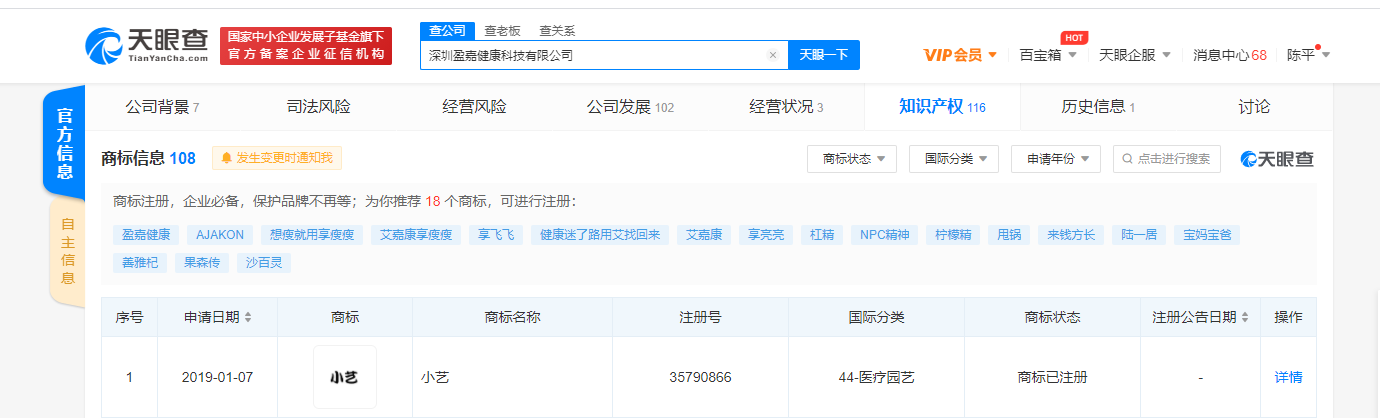Select the 沙百灵 tag
Viewport: 1380px width, 418px height.
tap(264, 263)
